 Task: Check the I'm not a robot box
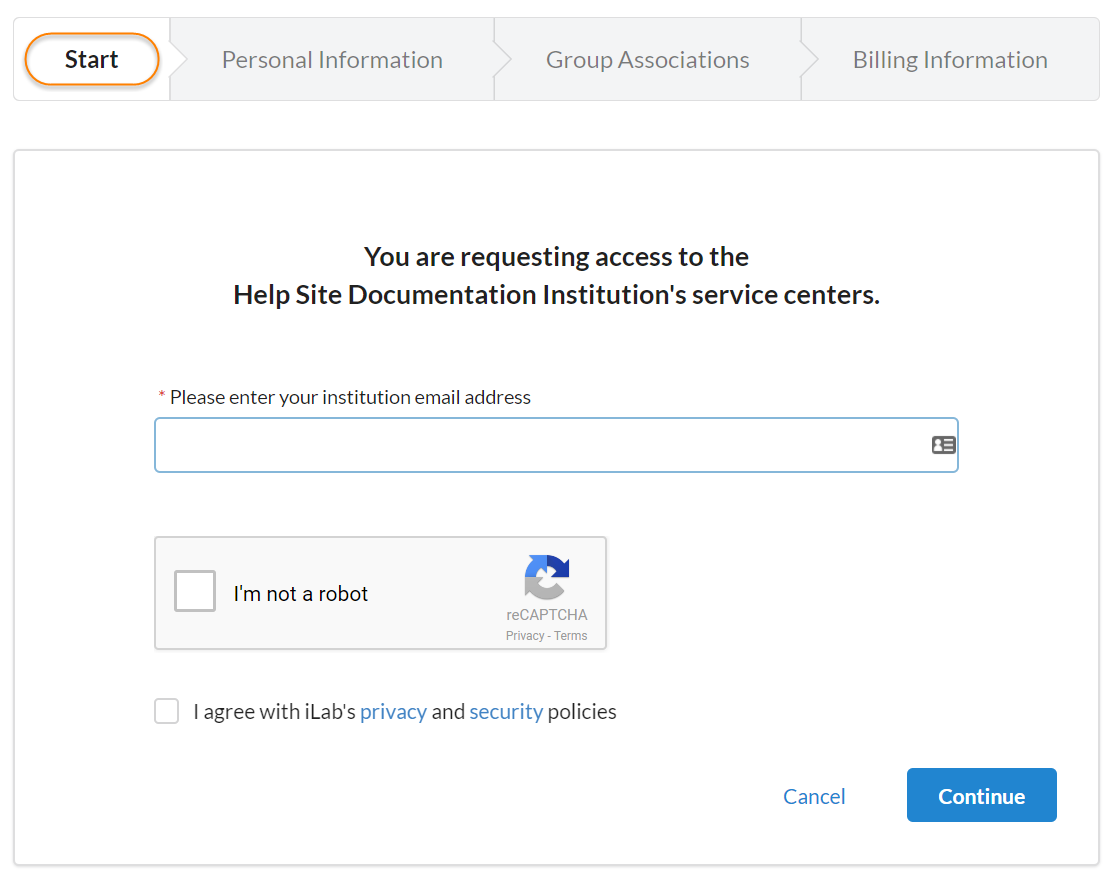(x=195, y=591)
